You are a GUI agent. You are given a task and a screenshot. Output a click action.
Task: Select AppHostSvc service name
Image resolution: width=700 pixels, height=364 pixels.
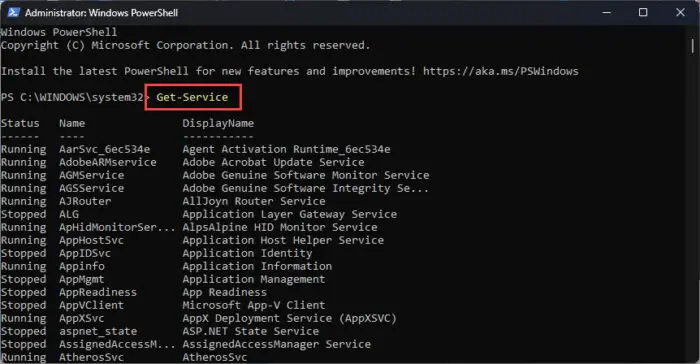(92, 240)
